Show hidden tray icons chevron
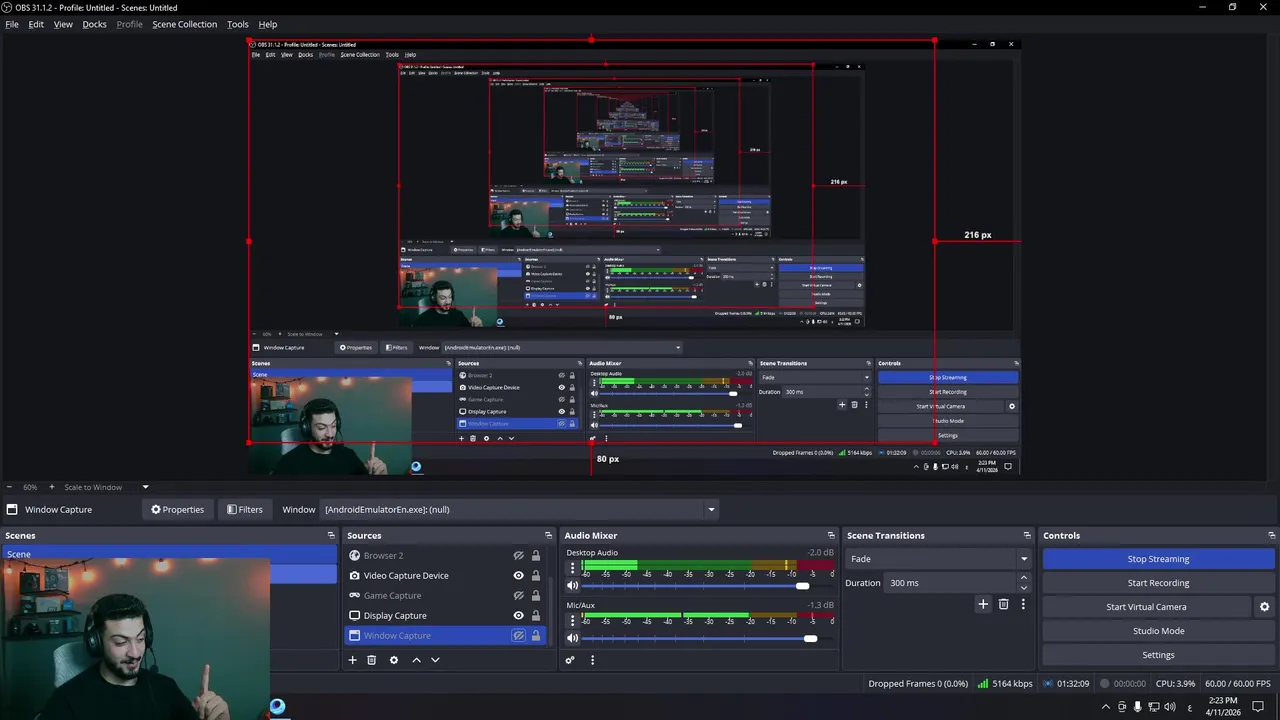The height and width of the screenshot is (720, 1280). coord(1106,707)
